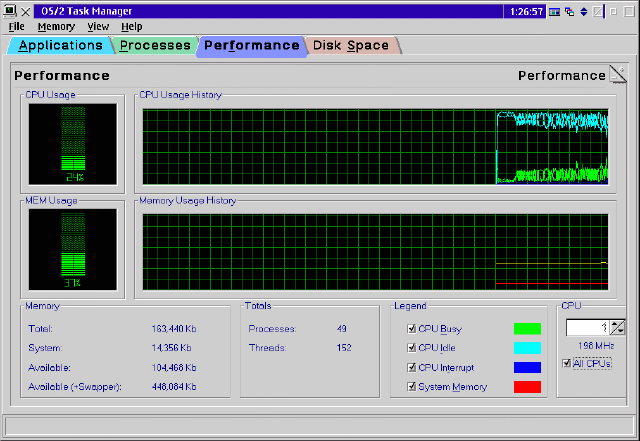640x441 pixels.
Task: Click the large square maximize title bar button
Action: [629, 11]
